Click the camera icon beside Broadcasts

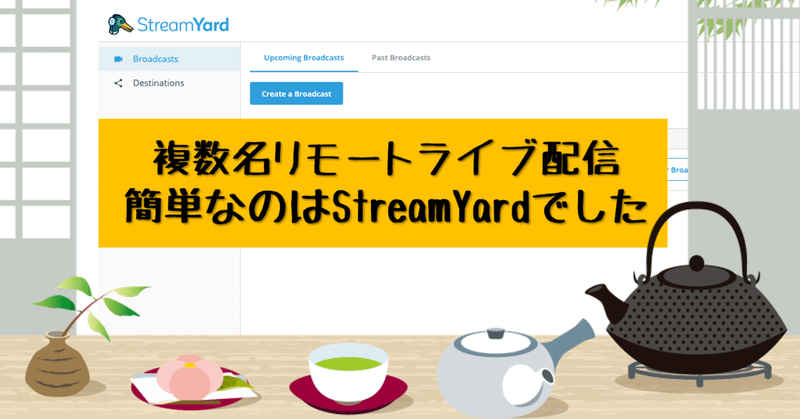point(118,59)
